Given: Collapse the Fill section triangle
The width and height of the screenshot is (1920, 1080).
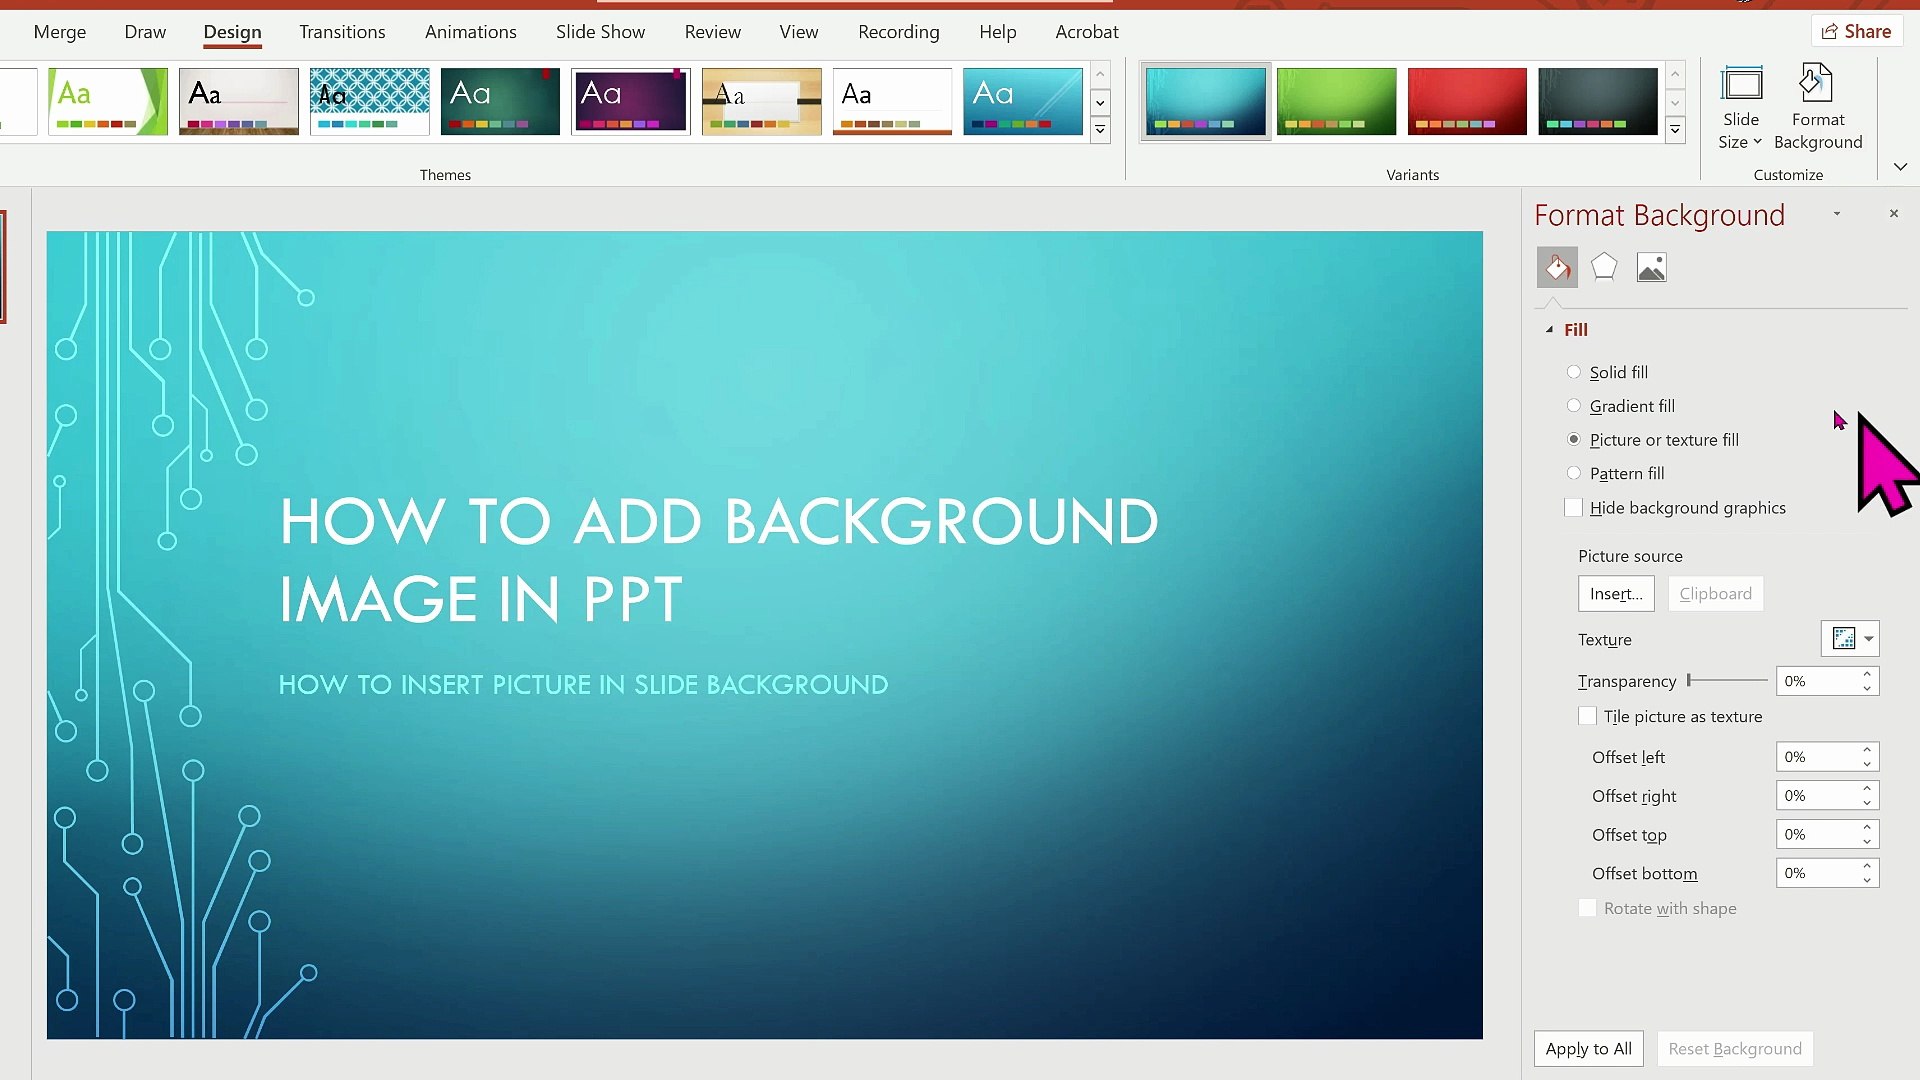Looking at the screenshot, I should 1550,330.
